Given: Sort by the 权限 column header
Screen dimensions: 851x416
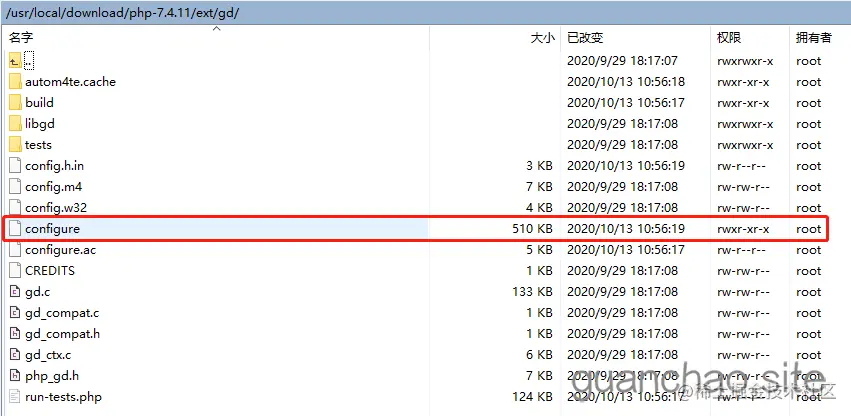Looking at the screenshot, I should tap(729, 37).
